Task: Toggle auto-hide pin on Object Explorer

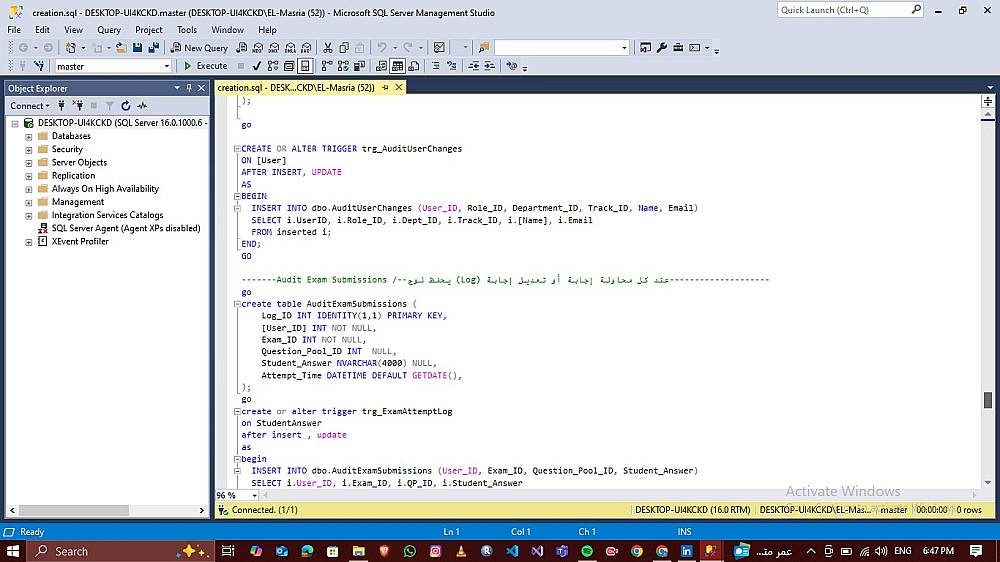Action: [x=190, y=88]
